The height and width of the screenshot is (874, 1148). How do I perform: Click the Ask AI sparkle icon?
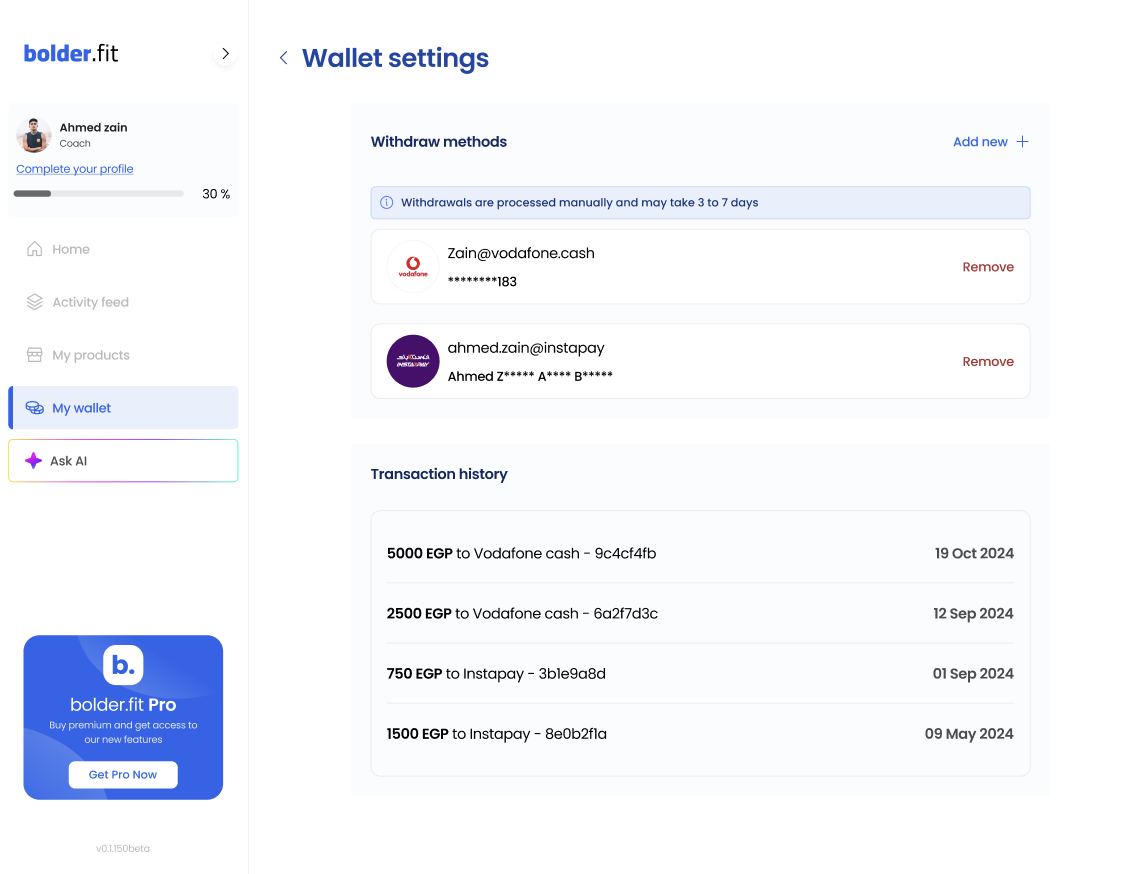(x=33, y=461)
